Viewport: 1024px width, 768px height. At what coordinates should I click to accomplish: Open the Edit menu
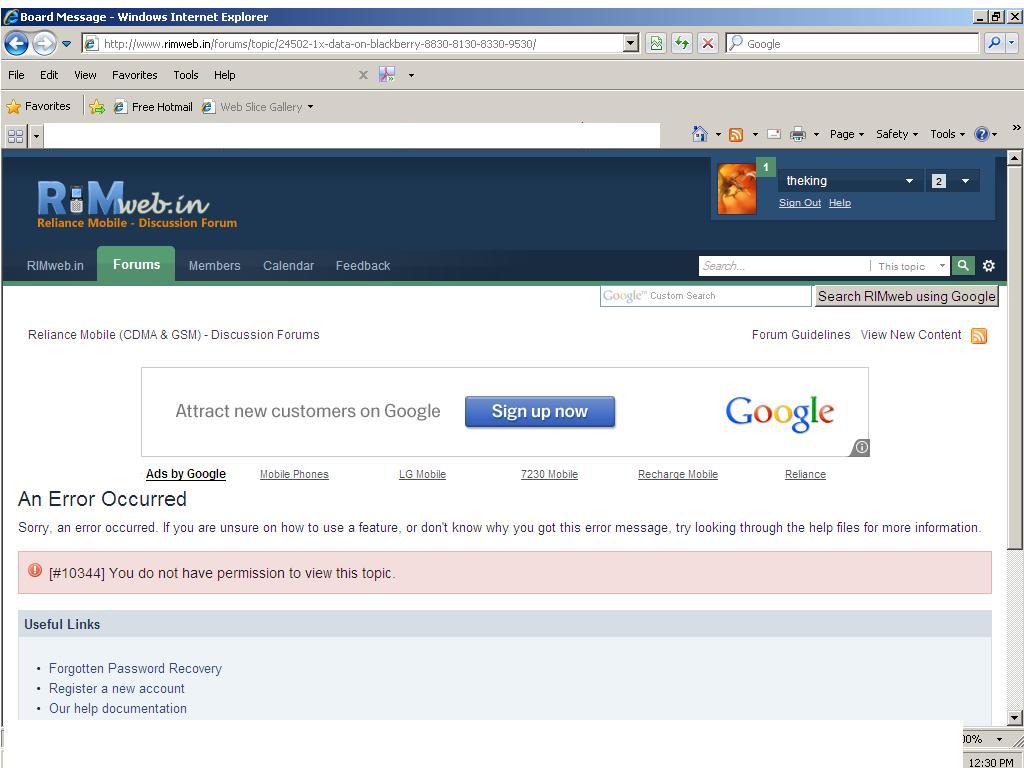49,75
